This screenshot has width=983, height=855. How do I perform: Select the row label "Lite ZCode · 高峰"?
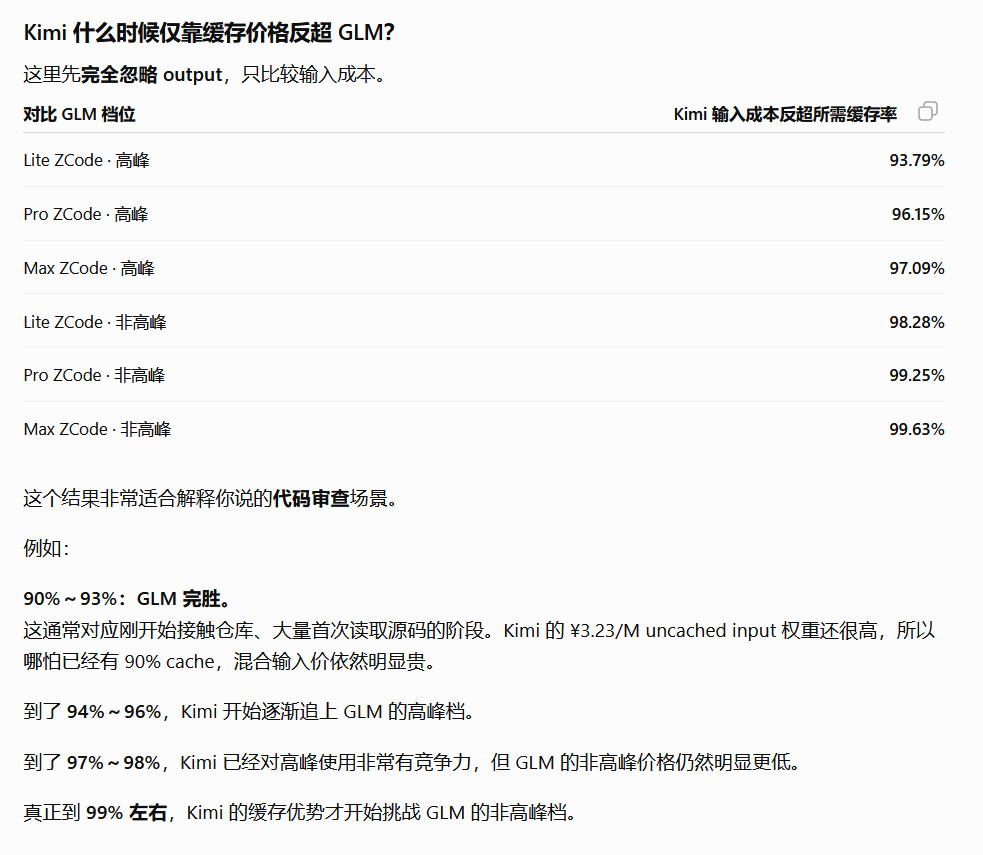(87, 160)
